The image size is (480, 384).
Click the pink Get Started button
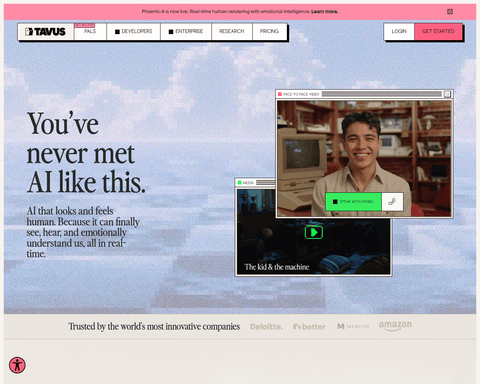[438, 31]
